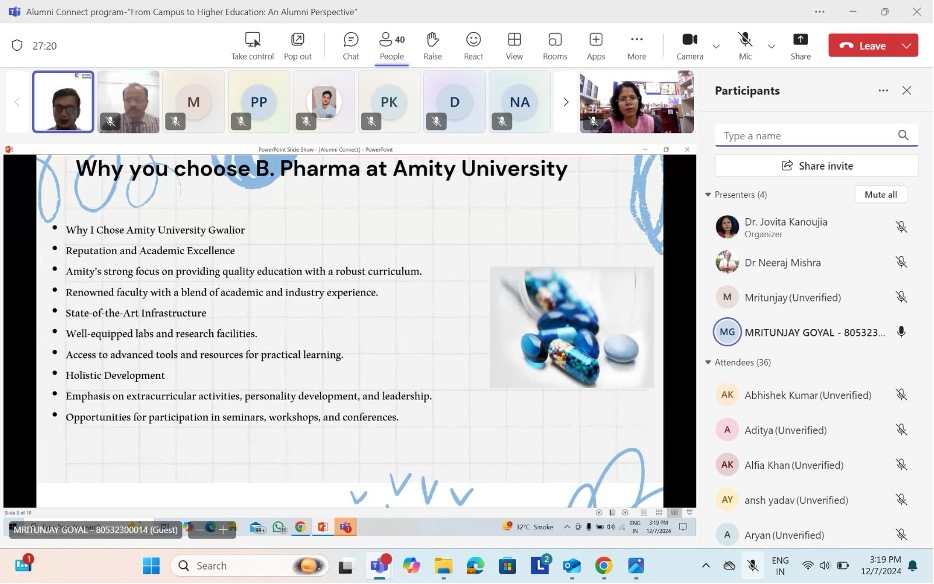Select the PK participant tile
Image resolution: width=934 pixels, height=584 pixels.
click(x=389, y=101)
